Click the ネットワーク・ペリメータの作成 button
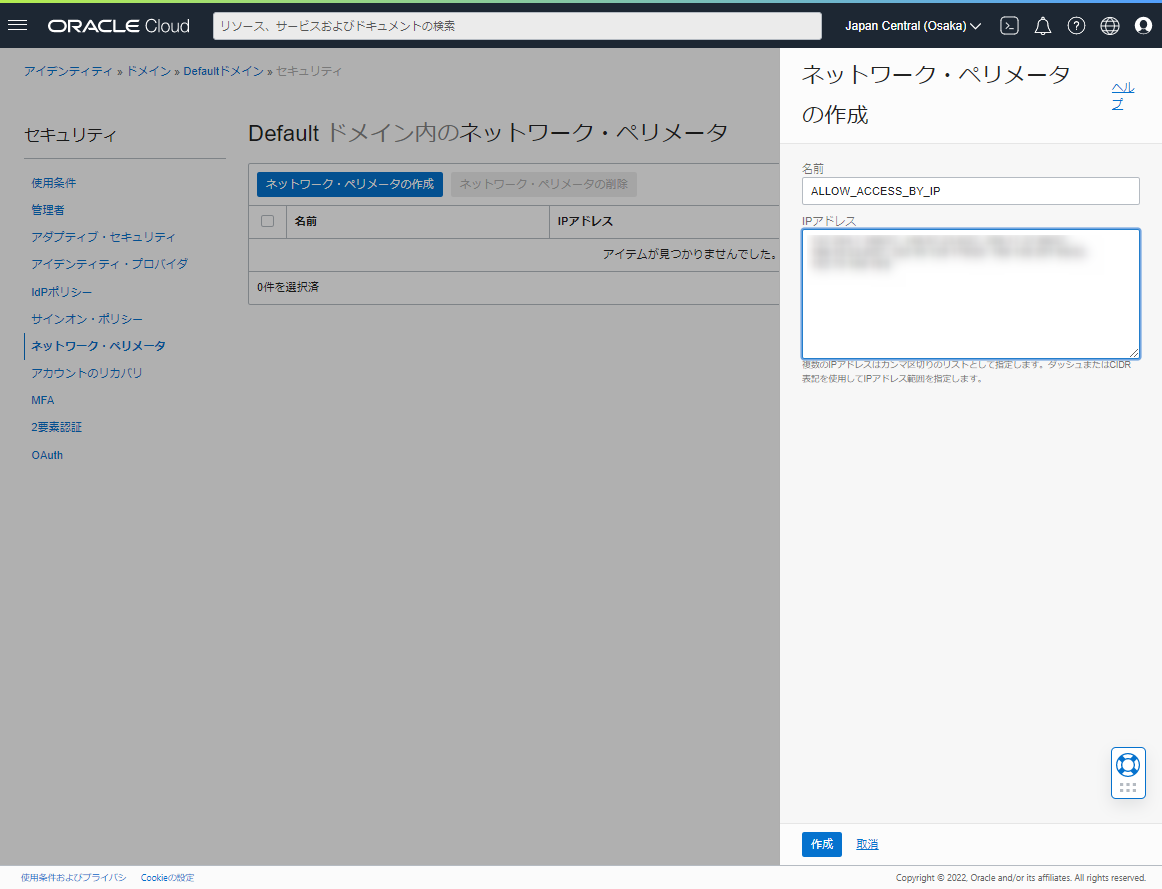Image resolution: width=1162 pixels, height=889 pixels. point(350,184)
